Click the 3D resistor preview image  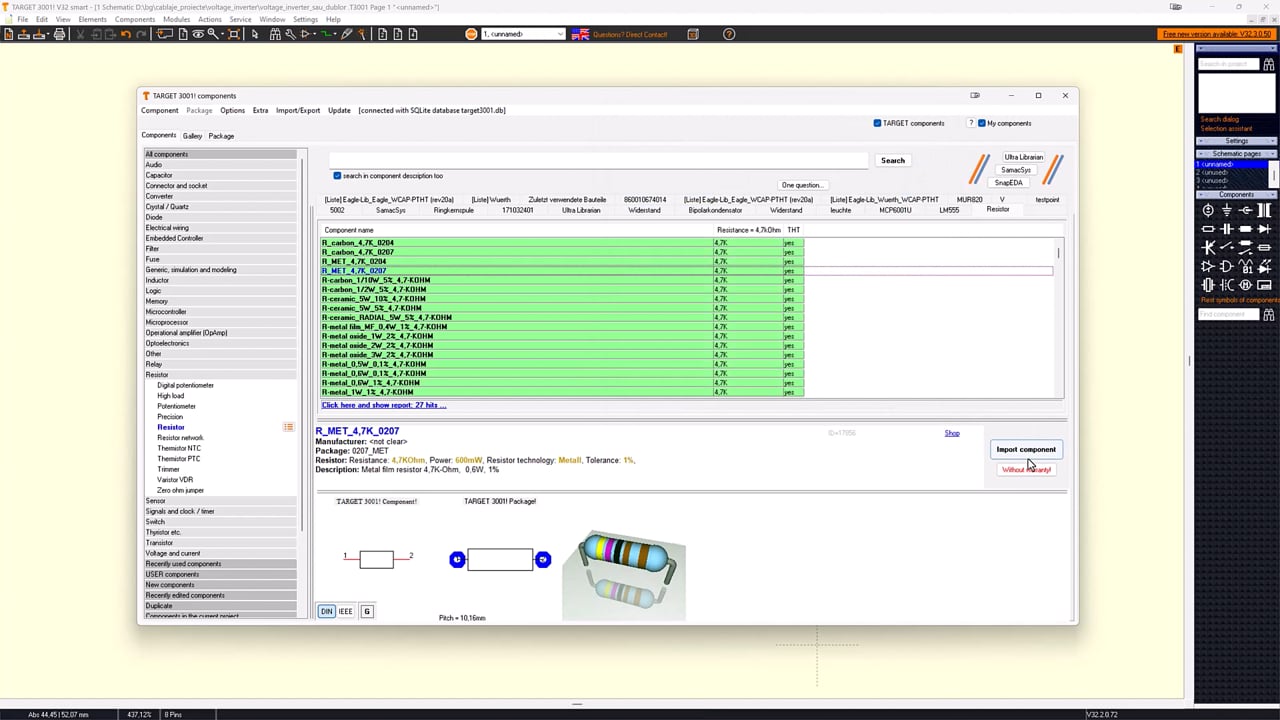pos(624,573)
